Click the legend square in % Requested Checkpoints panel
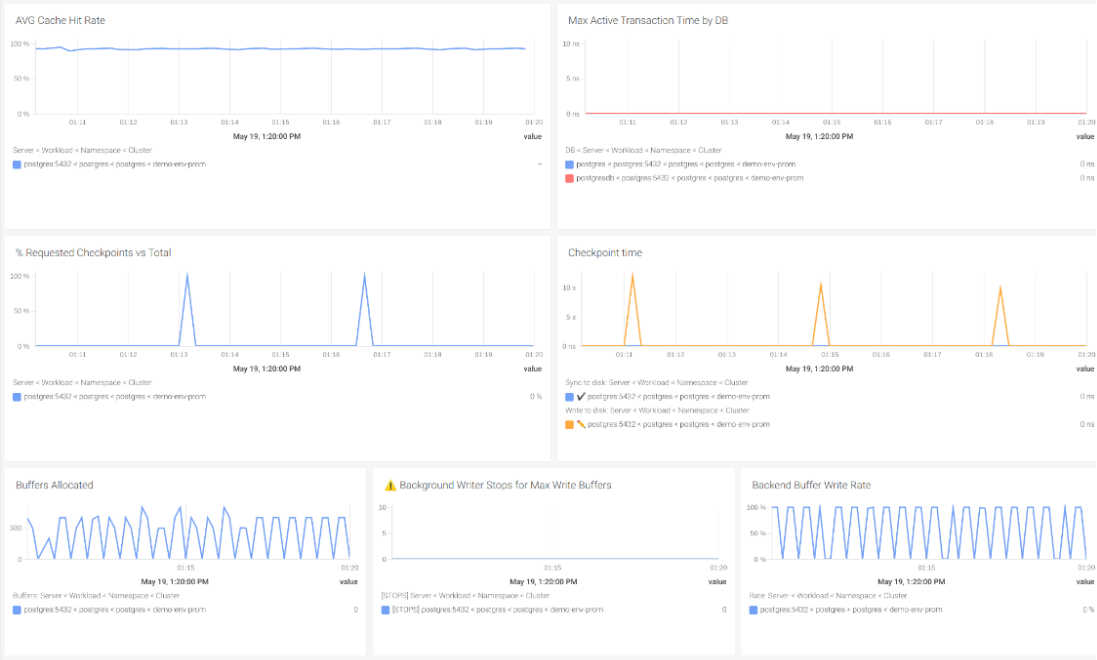Viewport: 1097px width, 660px height. pyautogui.click(x=15, y=396)
